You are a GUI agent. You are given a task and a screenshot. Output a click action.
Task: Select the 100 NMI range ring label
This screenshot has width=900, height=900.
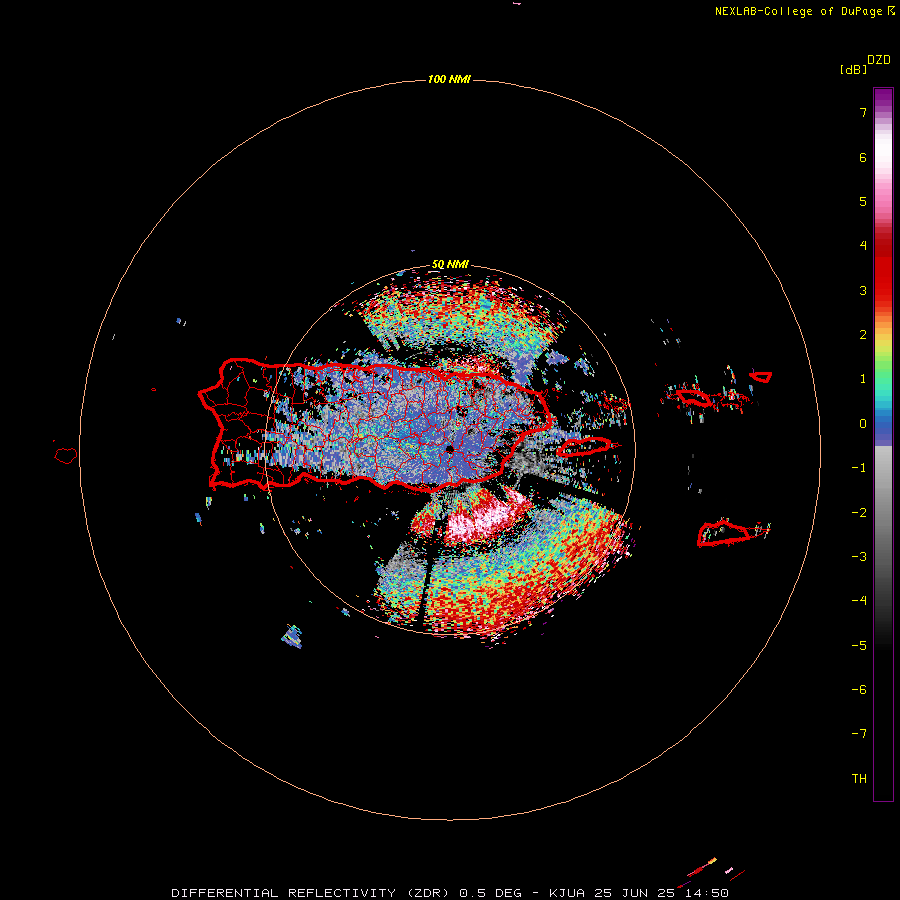pyautogui.click(x=449, y=79)
